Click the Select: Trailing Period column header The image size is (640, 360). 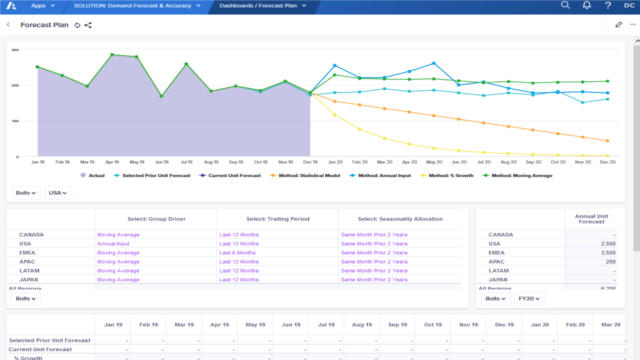point(278,219)
